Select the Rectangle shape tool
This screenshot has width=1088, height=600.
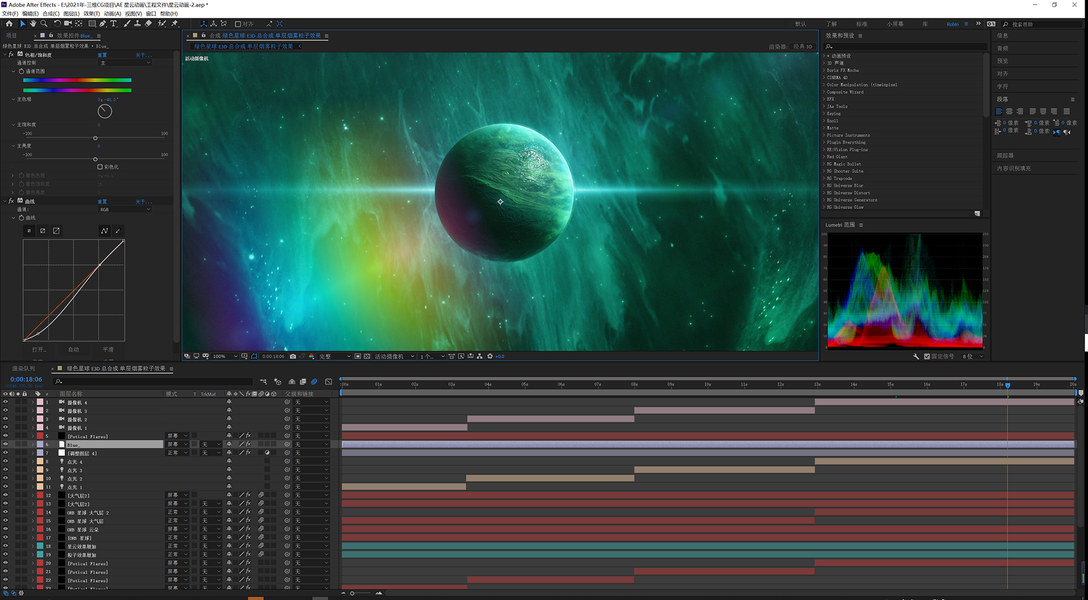click(92, 24)
